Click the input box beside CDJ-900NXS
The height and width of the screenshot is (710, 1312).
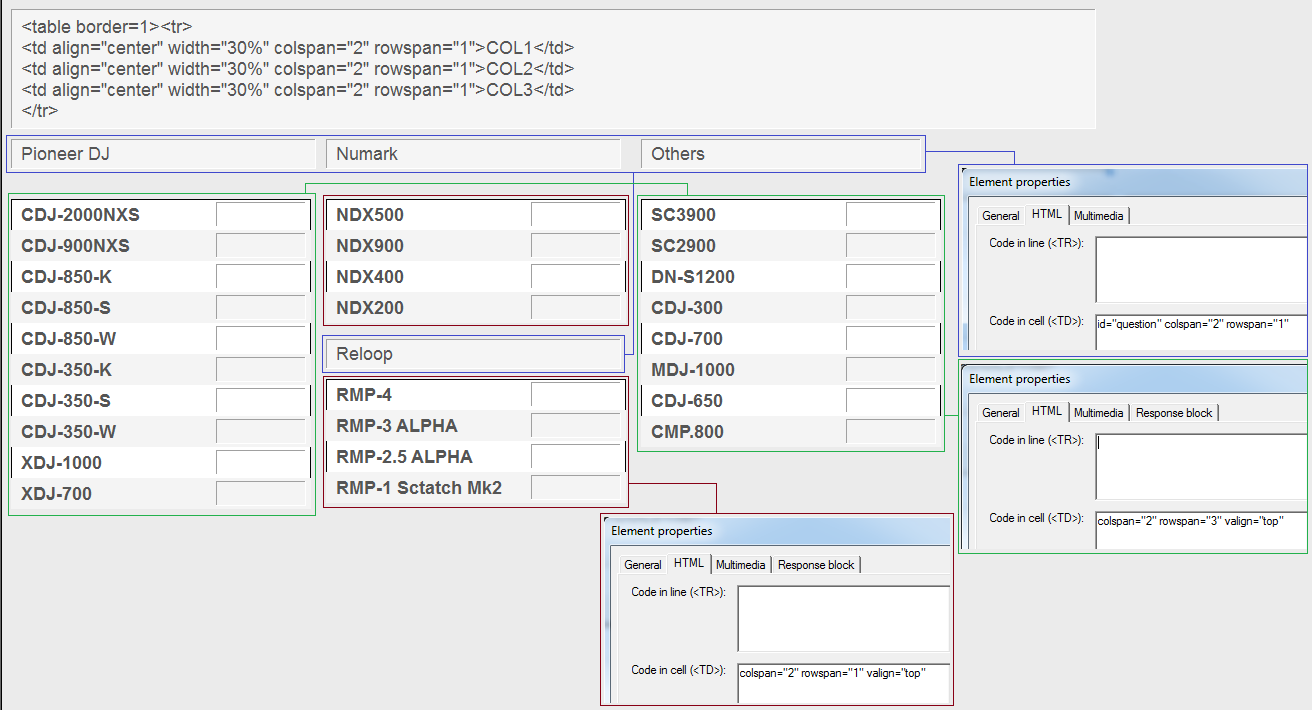(x=262, y=246)
